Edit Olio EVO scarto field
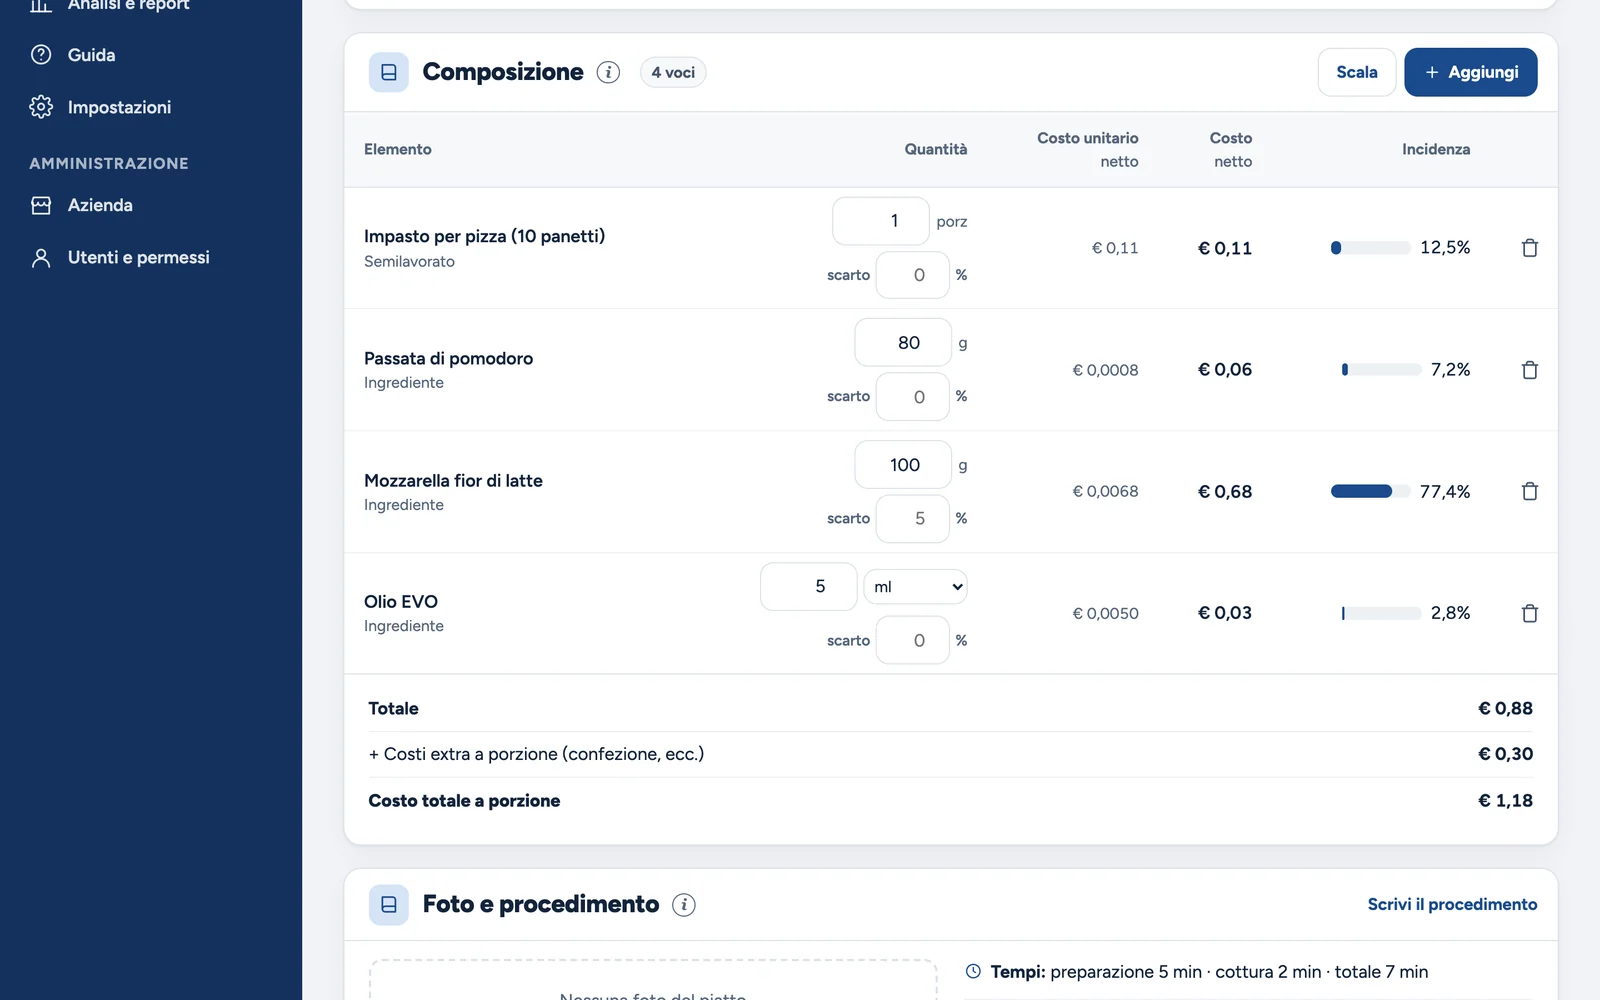Viewport: 1600px width, 1000px height. point(913,641)
